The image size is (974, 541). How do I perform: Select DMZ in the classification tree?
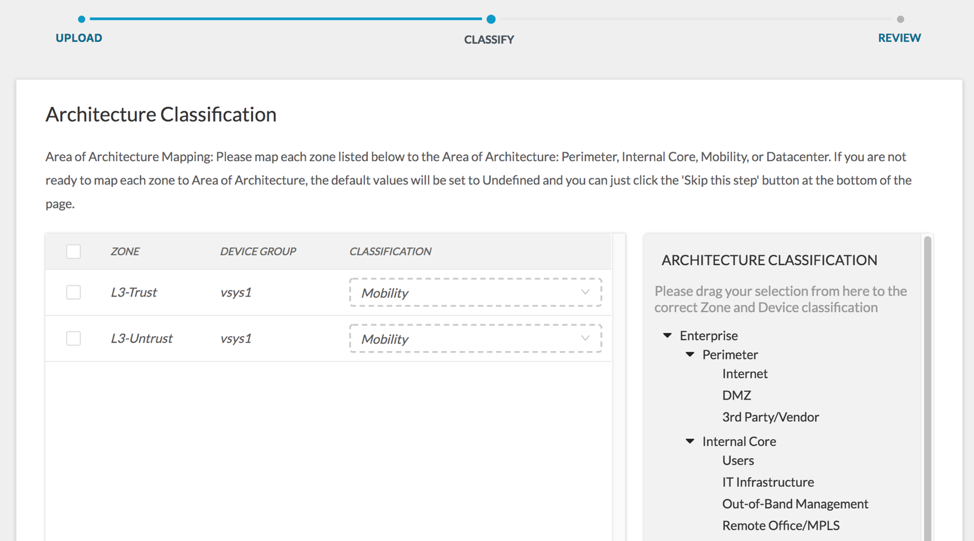(736, 396)
